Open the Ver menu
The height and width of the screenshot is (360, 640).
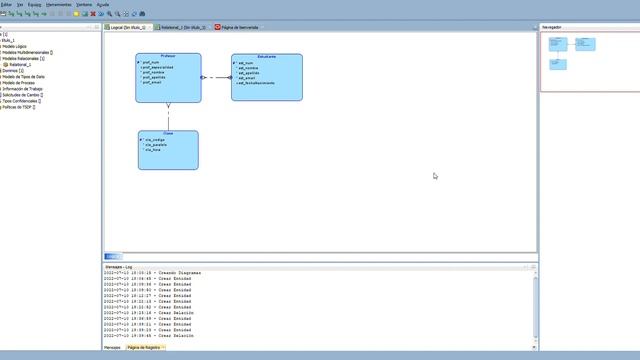pyautogui.click(x=20, y=4)
